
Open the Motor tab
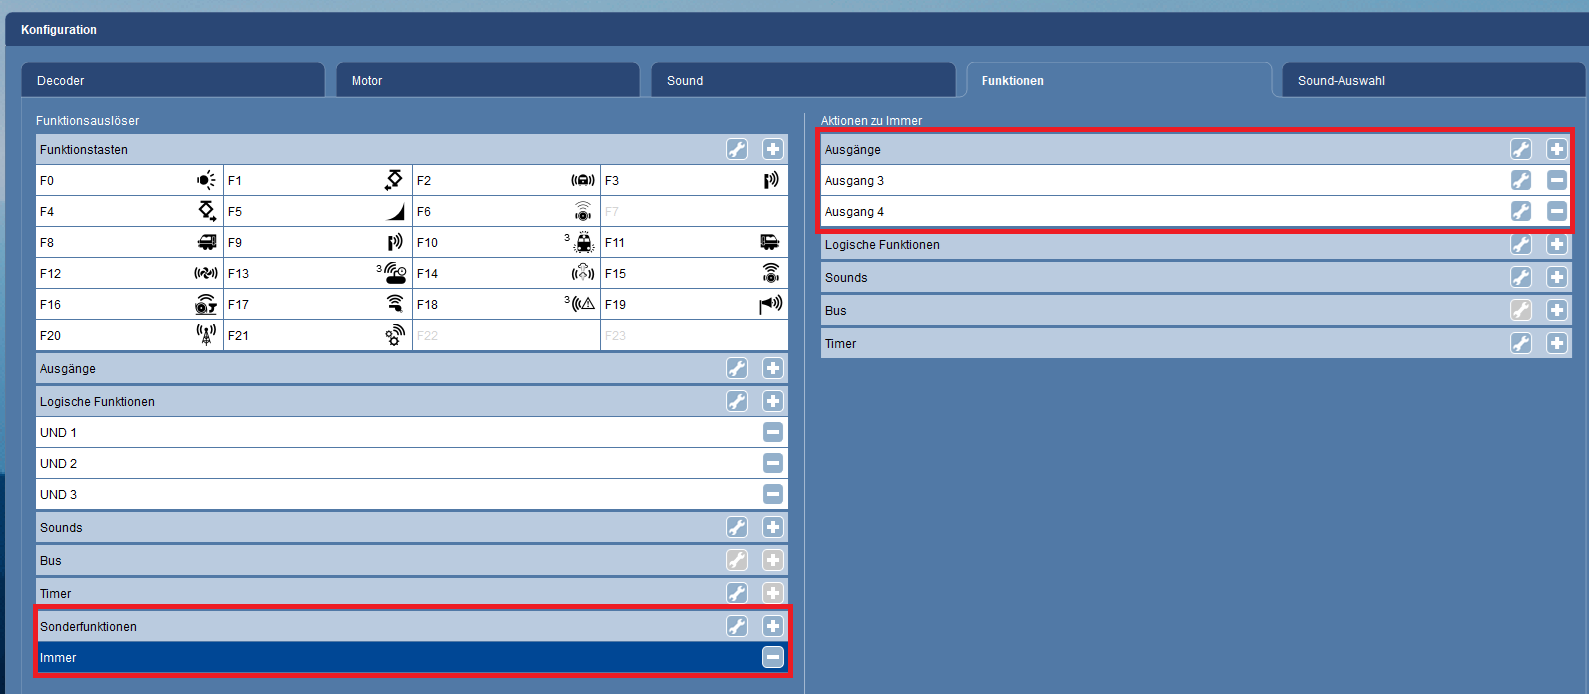tap(487, 81)
